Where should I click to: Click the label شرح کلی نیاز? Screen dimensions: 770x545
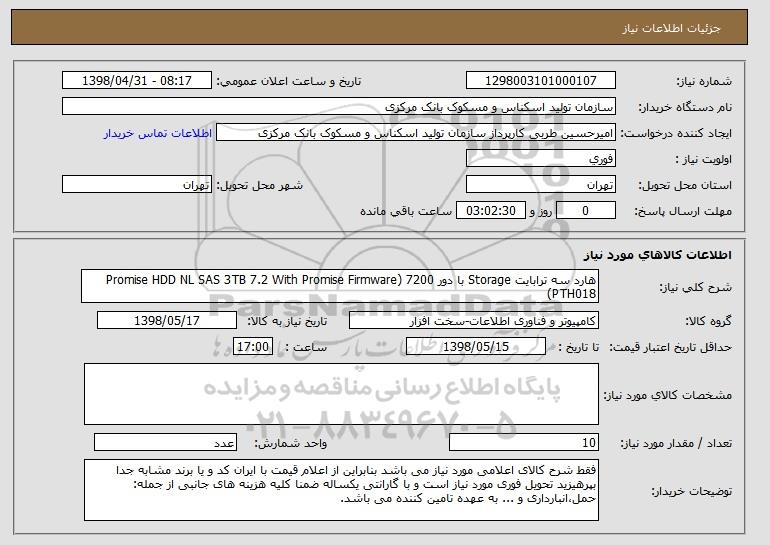click(695, 287)
